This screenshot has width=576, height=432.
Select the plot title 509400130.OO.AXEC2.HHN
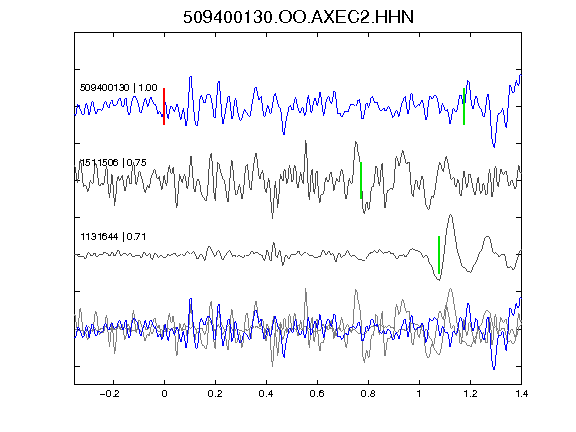(x=298, y=17)
